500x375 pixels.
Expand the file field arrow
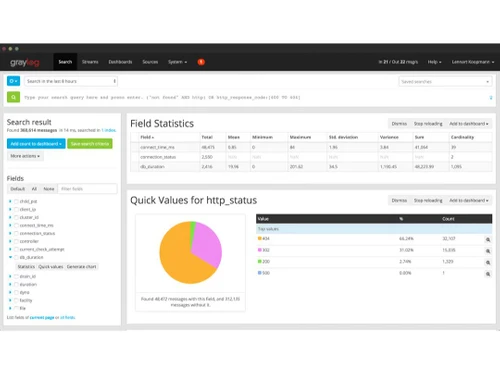(x=10, y=308)
